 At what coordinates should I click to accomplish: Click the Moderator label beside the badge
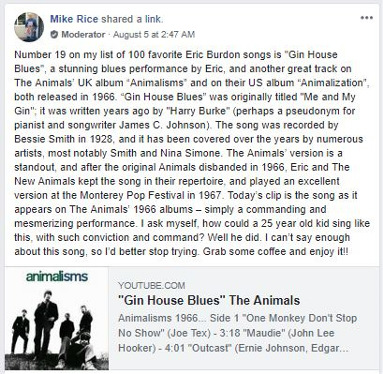click(83, 34)
